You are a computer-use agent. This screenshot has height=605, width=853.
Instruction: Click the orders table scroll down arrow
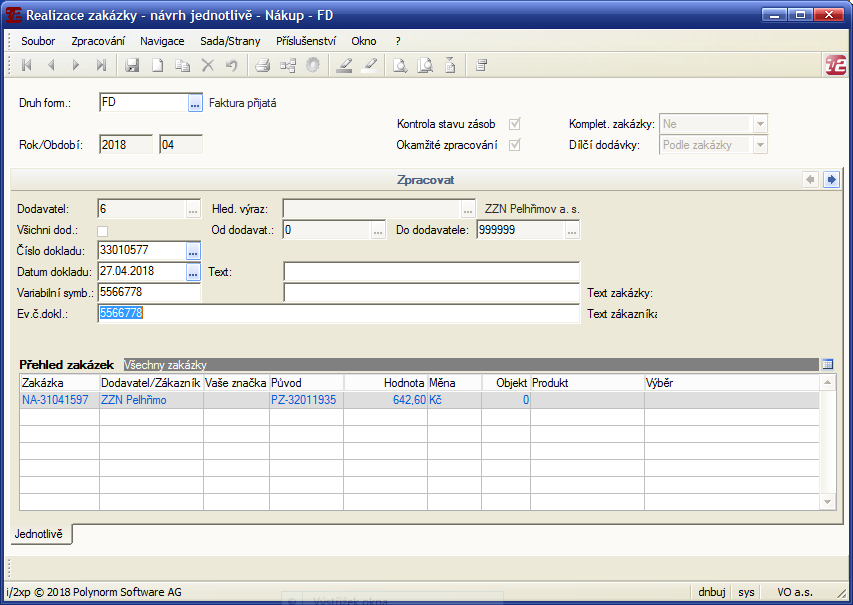click(x=827, y=502)
